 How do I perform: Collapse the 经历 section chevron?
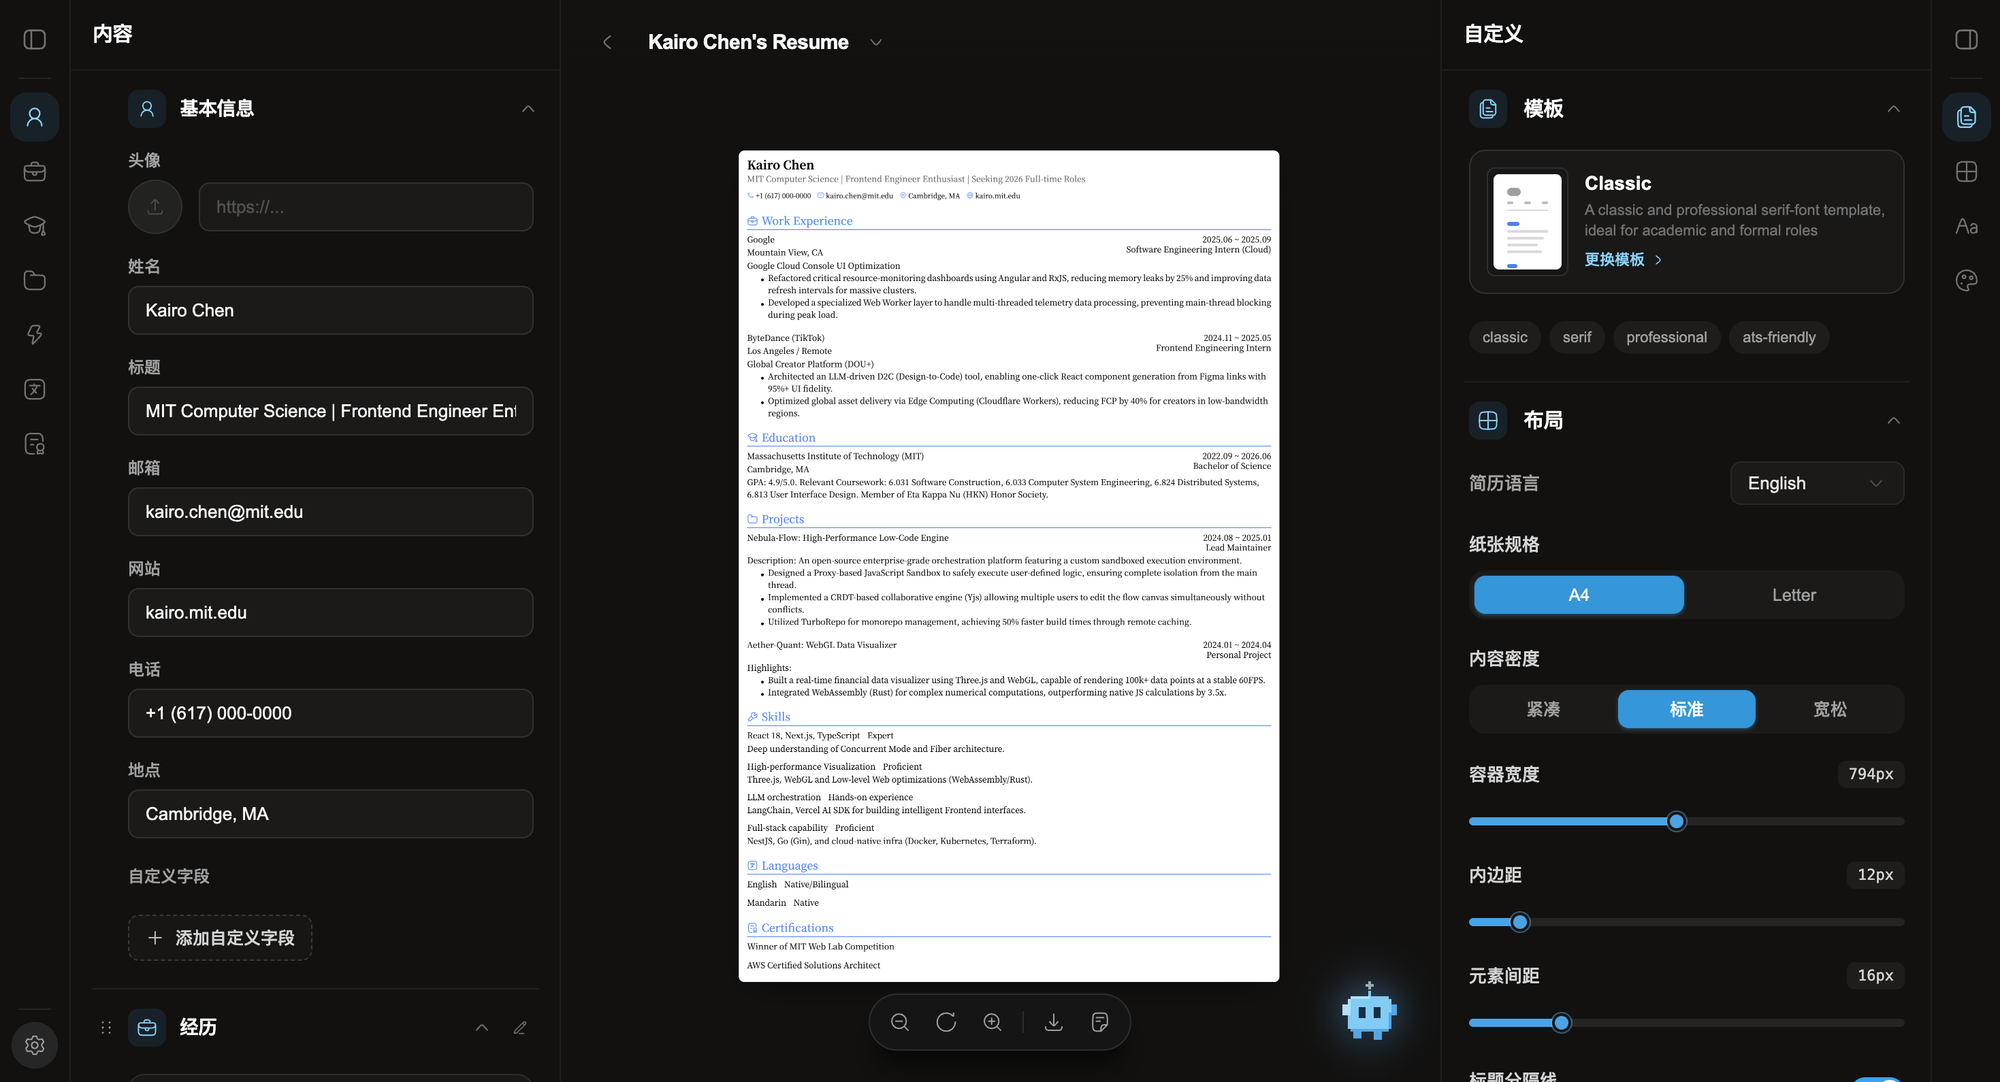(482, 1027)
